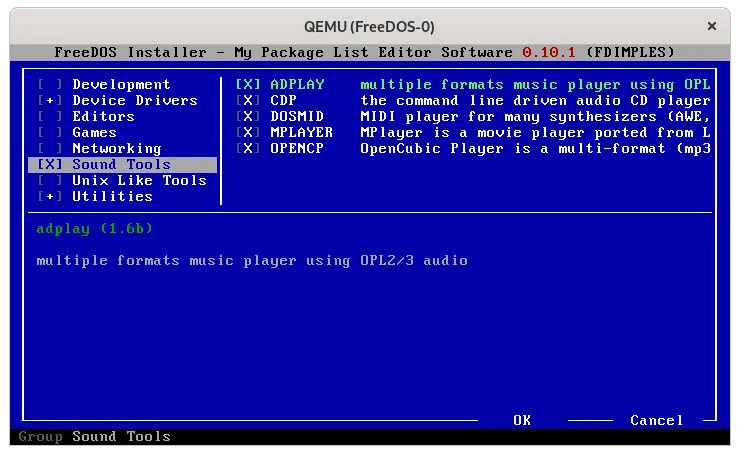The width and height of the screenshot is (740, 455).
Task: Deselect the MPLAYER package checkbox
Action: (x=247, y=133)
